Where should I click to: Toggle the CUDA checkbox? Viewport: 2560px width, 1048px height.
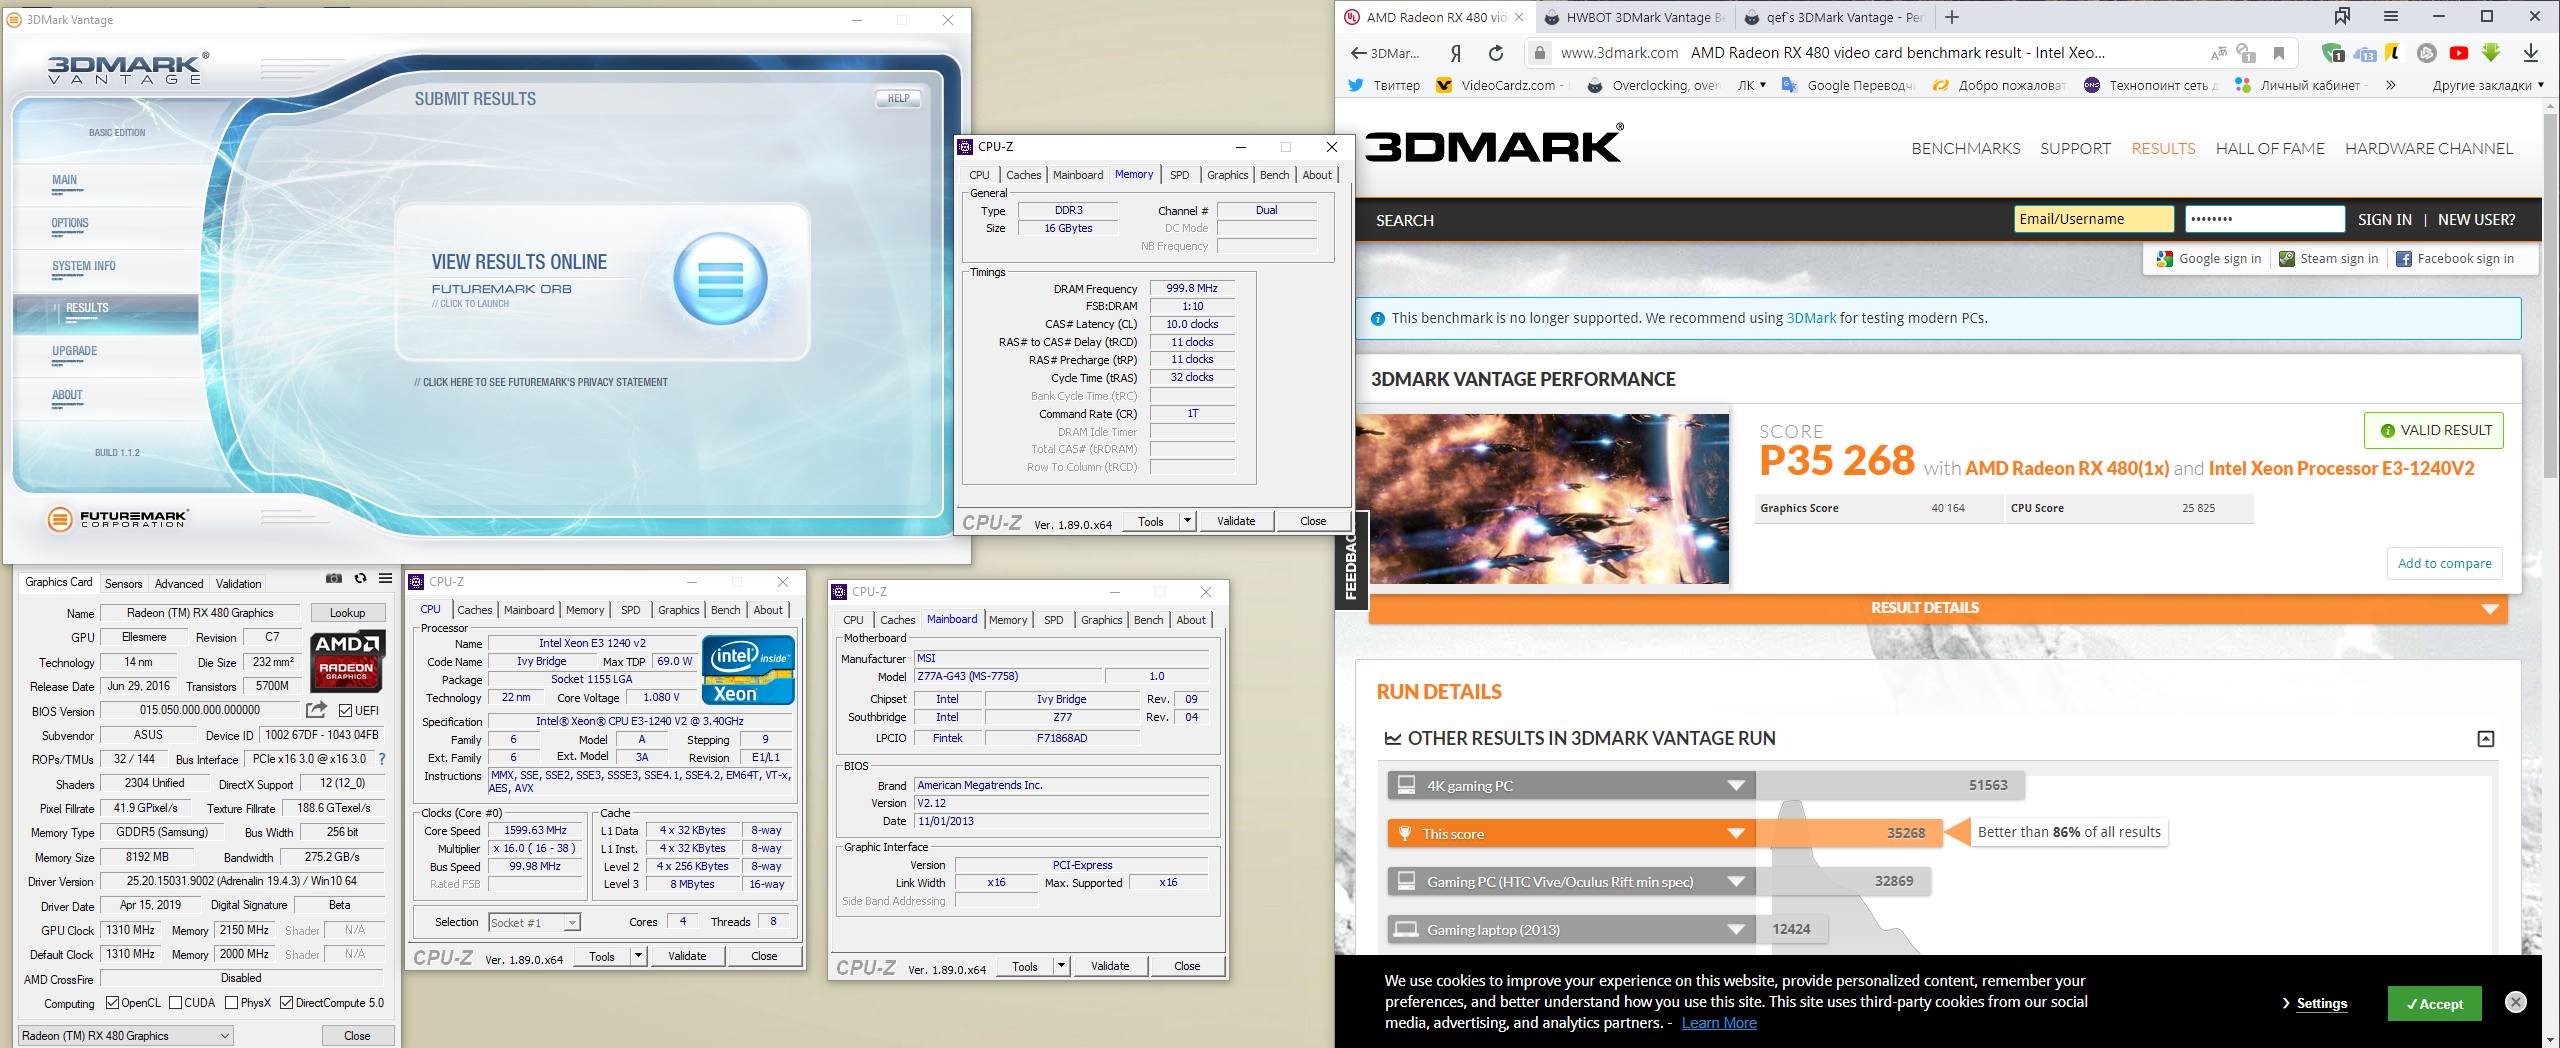pos(175,1003)
